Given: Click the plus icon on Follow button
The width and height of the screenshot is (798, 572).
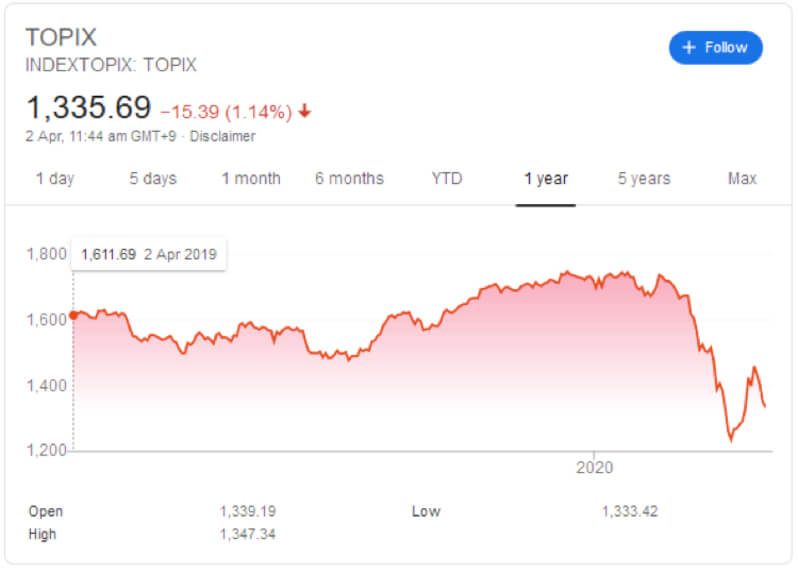Looking at the screenshot, I should point(689,47).
